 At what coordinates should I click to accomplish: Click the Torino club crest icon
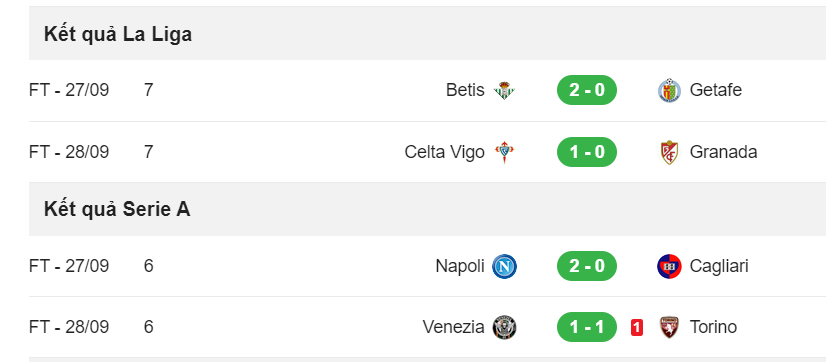(x=669, y=327)
